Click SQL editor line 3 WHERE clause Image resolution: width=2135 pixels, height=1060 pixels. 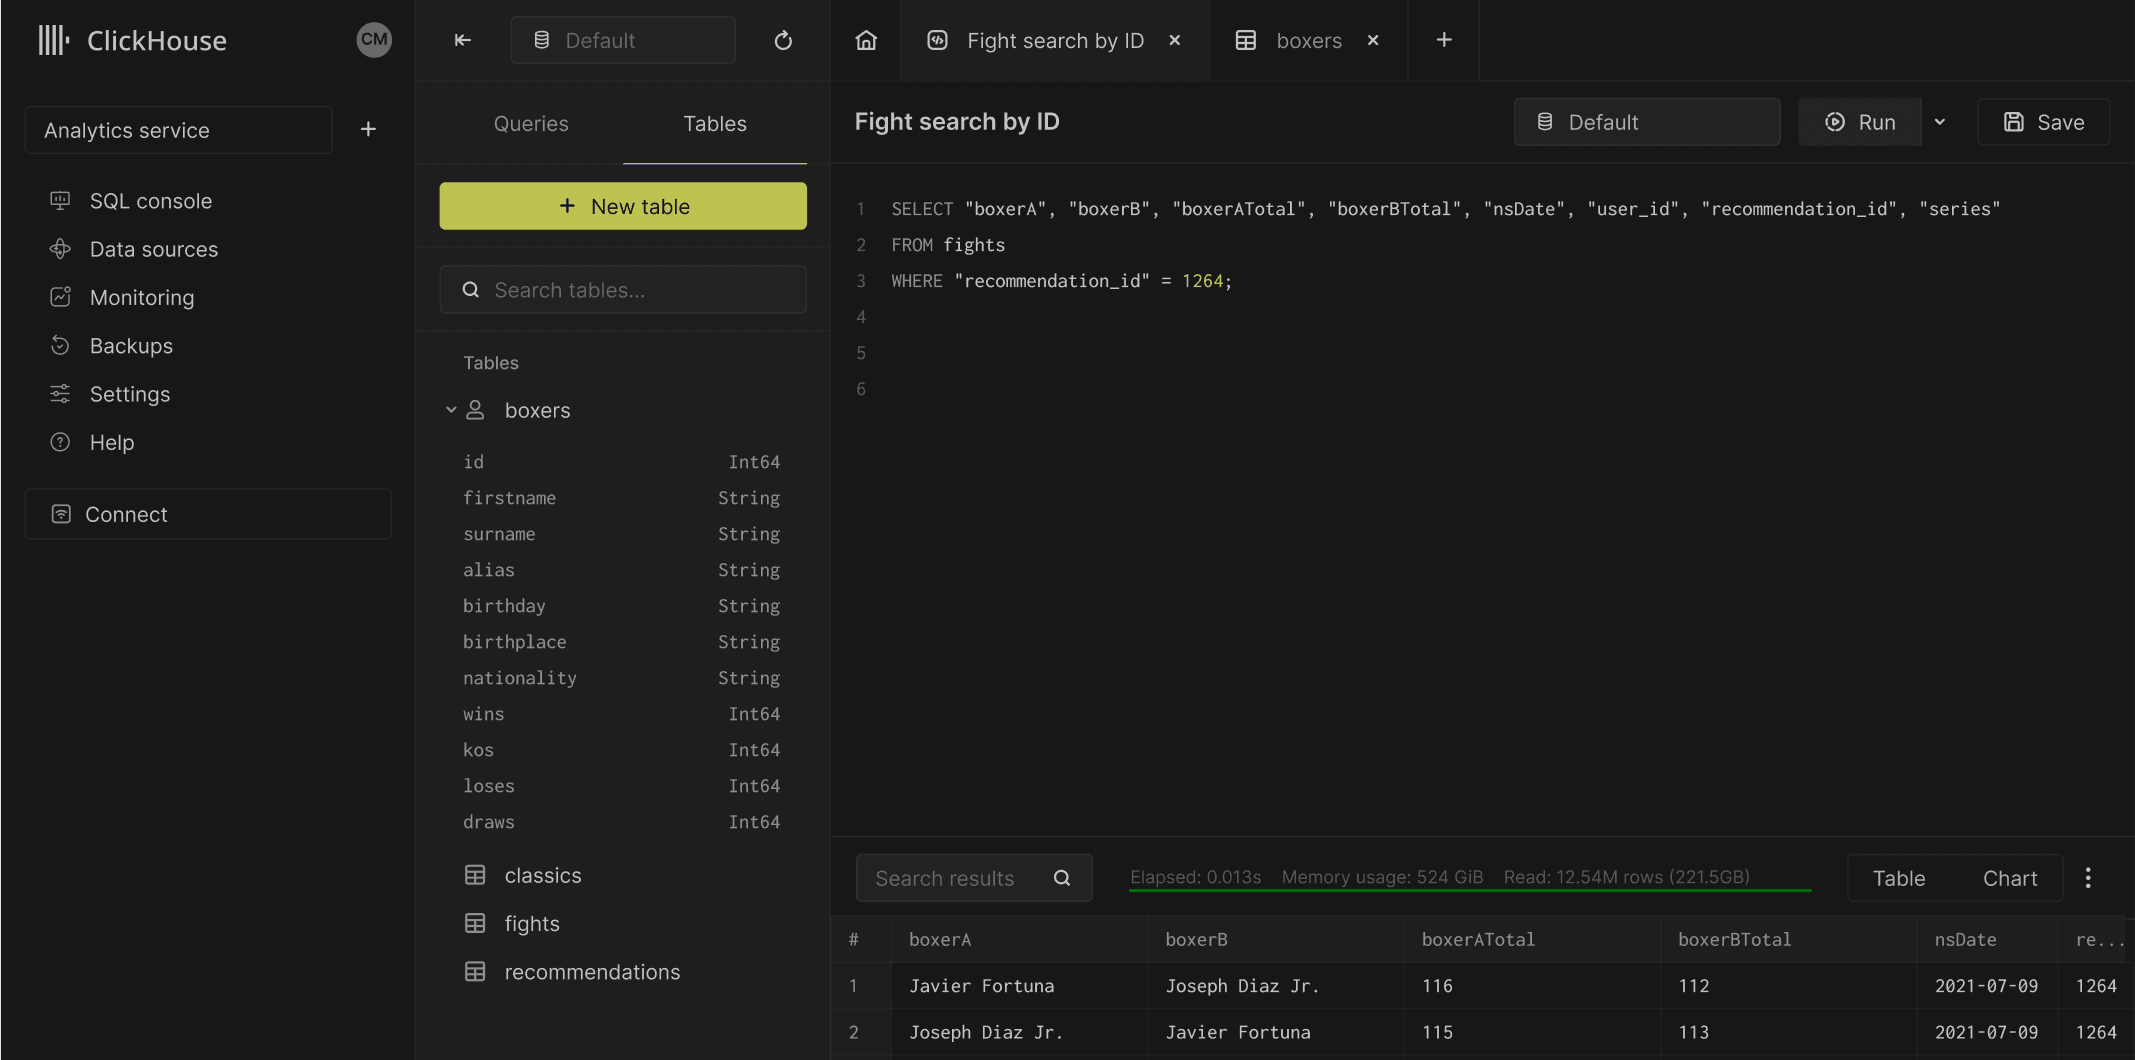1061,281
